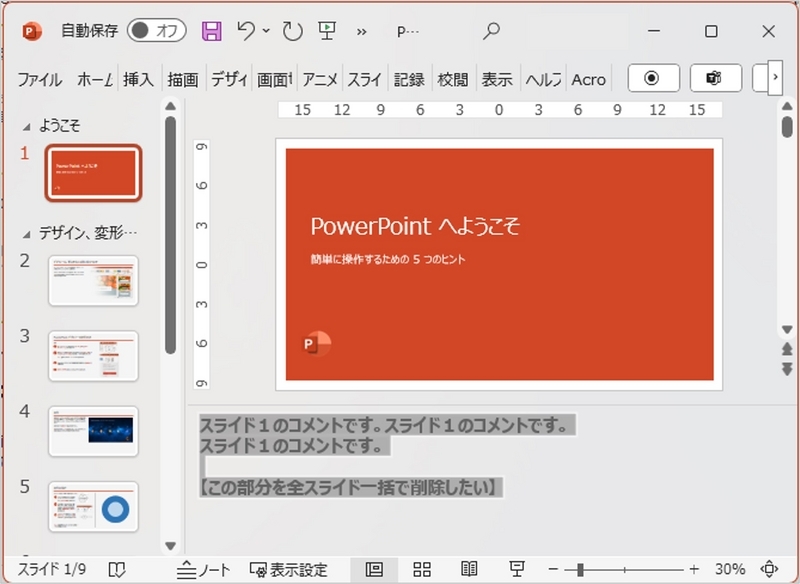Click the first notes line スライド１のコメントです。
The width and height of the screenshot is (800, 584).
point(290,425)
